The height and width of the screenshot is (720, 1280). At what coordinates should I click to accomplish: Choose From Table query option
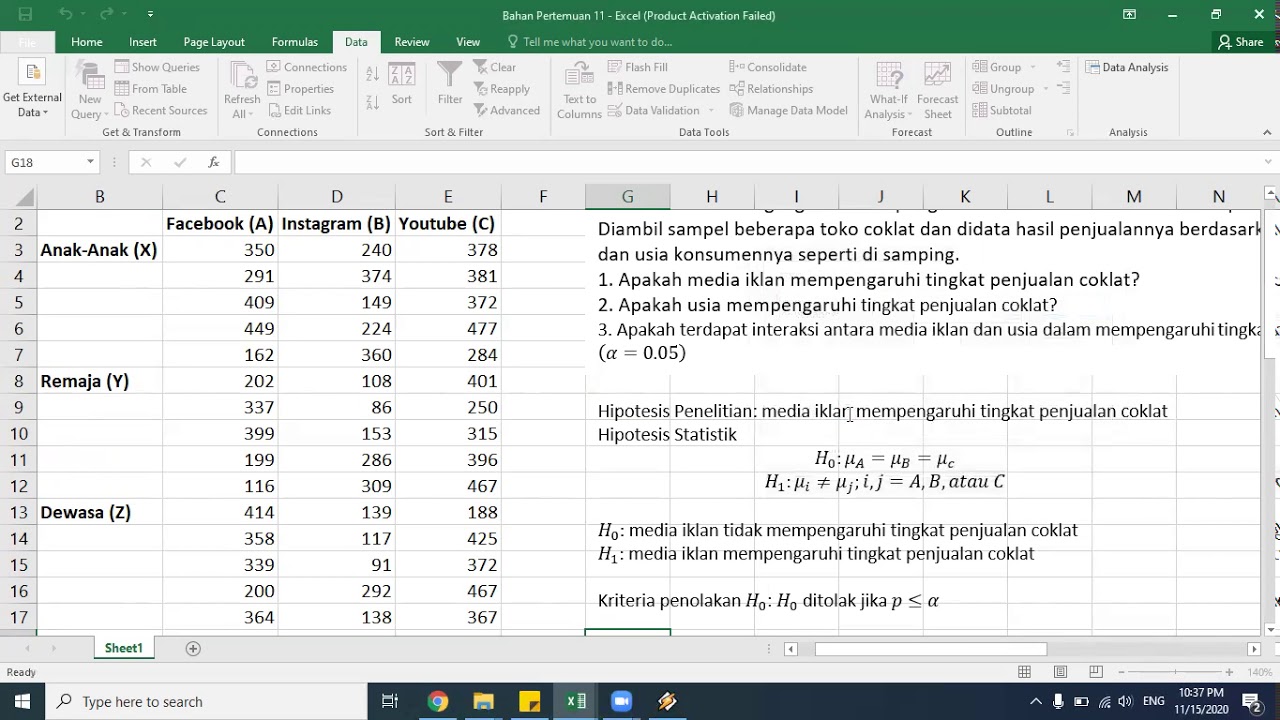(x=151, y=89)
